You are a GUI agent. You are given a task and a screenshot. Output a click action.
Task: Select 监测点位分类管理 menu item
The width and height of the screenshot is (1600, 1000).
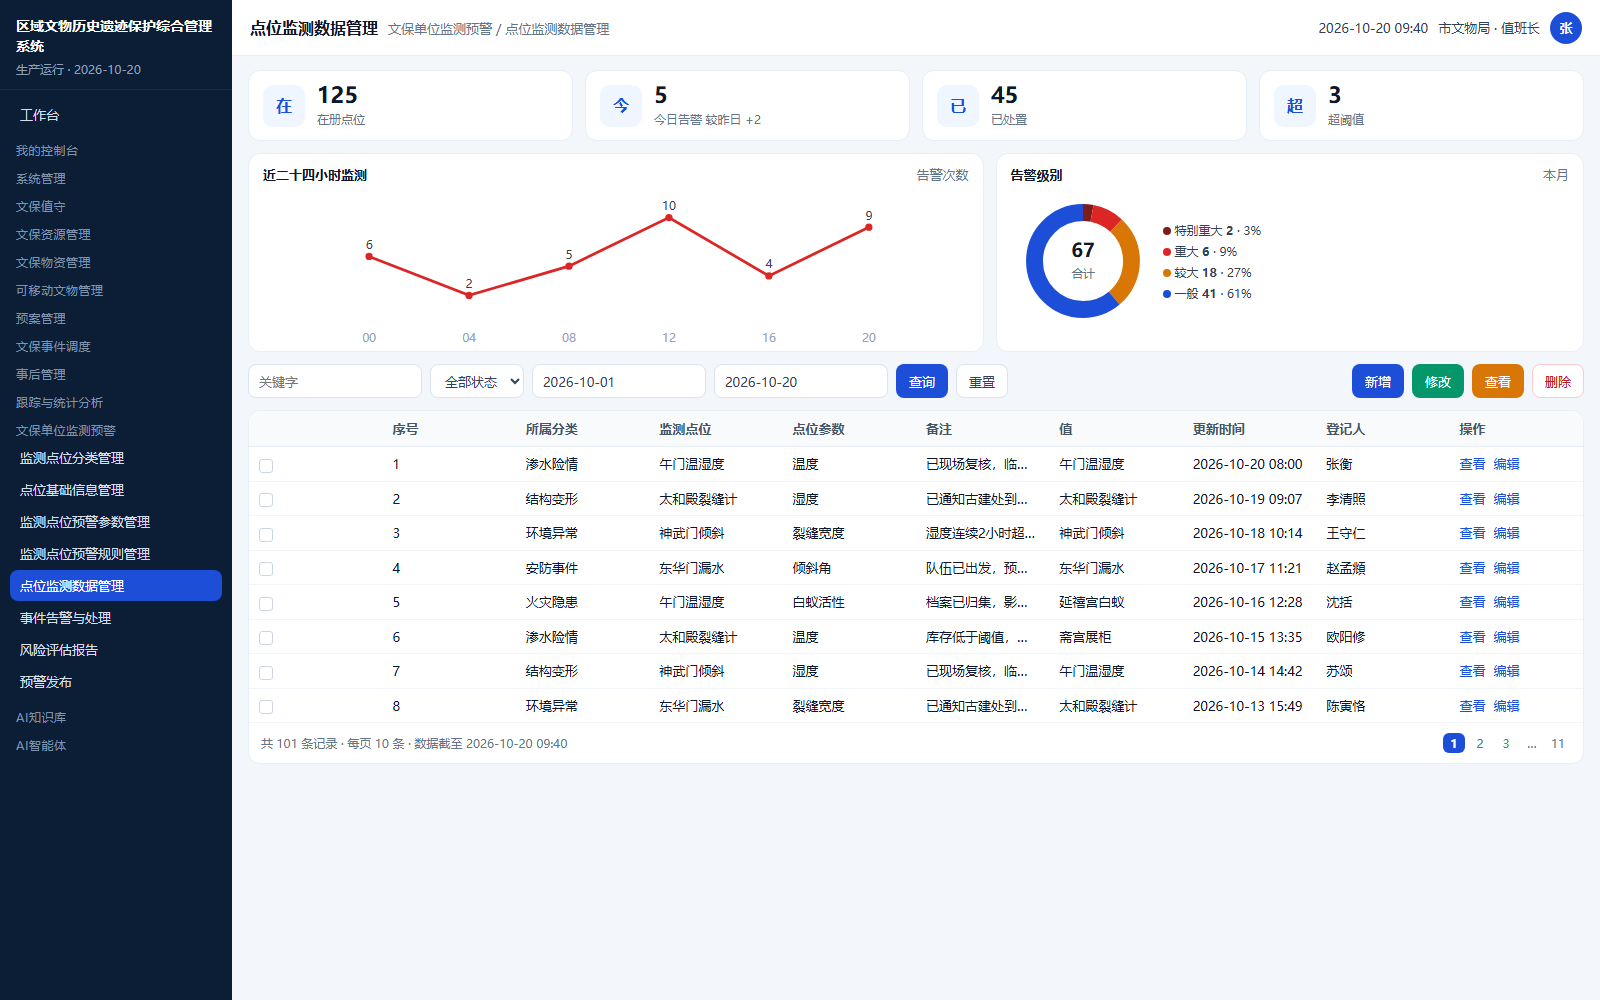(116, 458)
